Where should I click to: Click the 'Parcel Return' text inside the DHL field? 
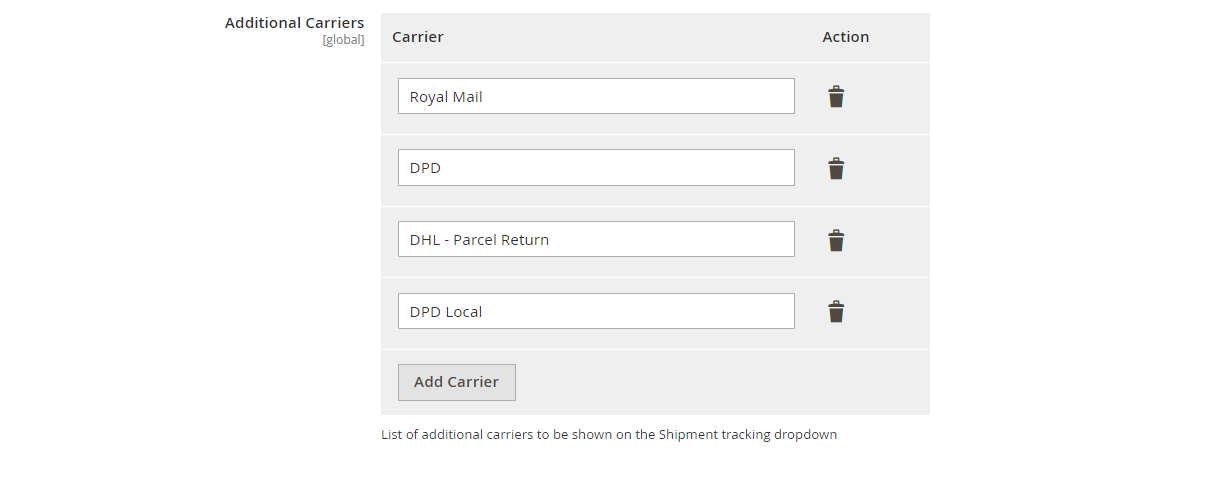(501, 240)
